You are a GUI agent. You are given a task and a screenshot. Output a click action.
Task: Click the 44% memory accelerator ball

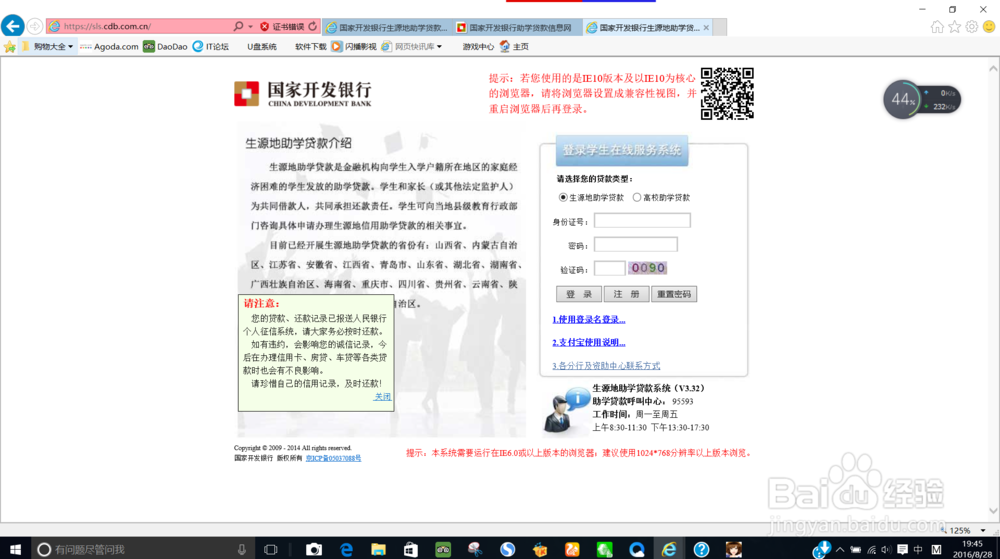click(x=902, y=99)
